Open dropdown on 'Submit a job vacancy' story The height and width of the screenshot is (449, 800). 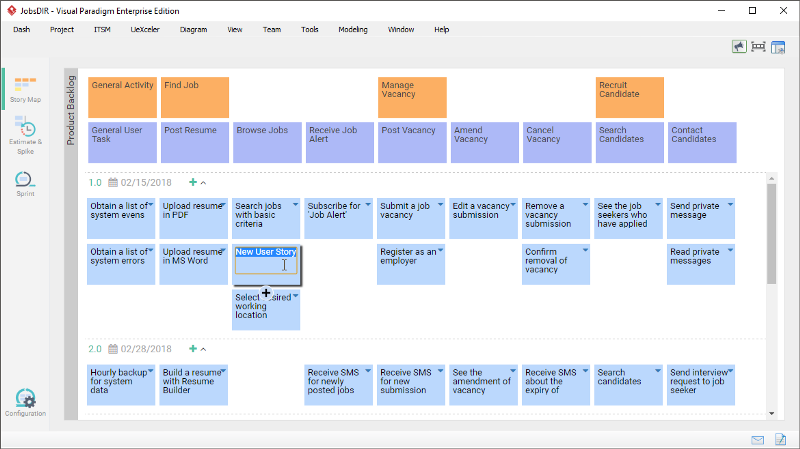(440, 204)
